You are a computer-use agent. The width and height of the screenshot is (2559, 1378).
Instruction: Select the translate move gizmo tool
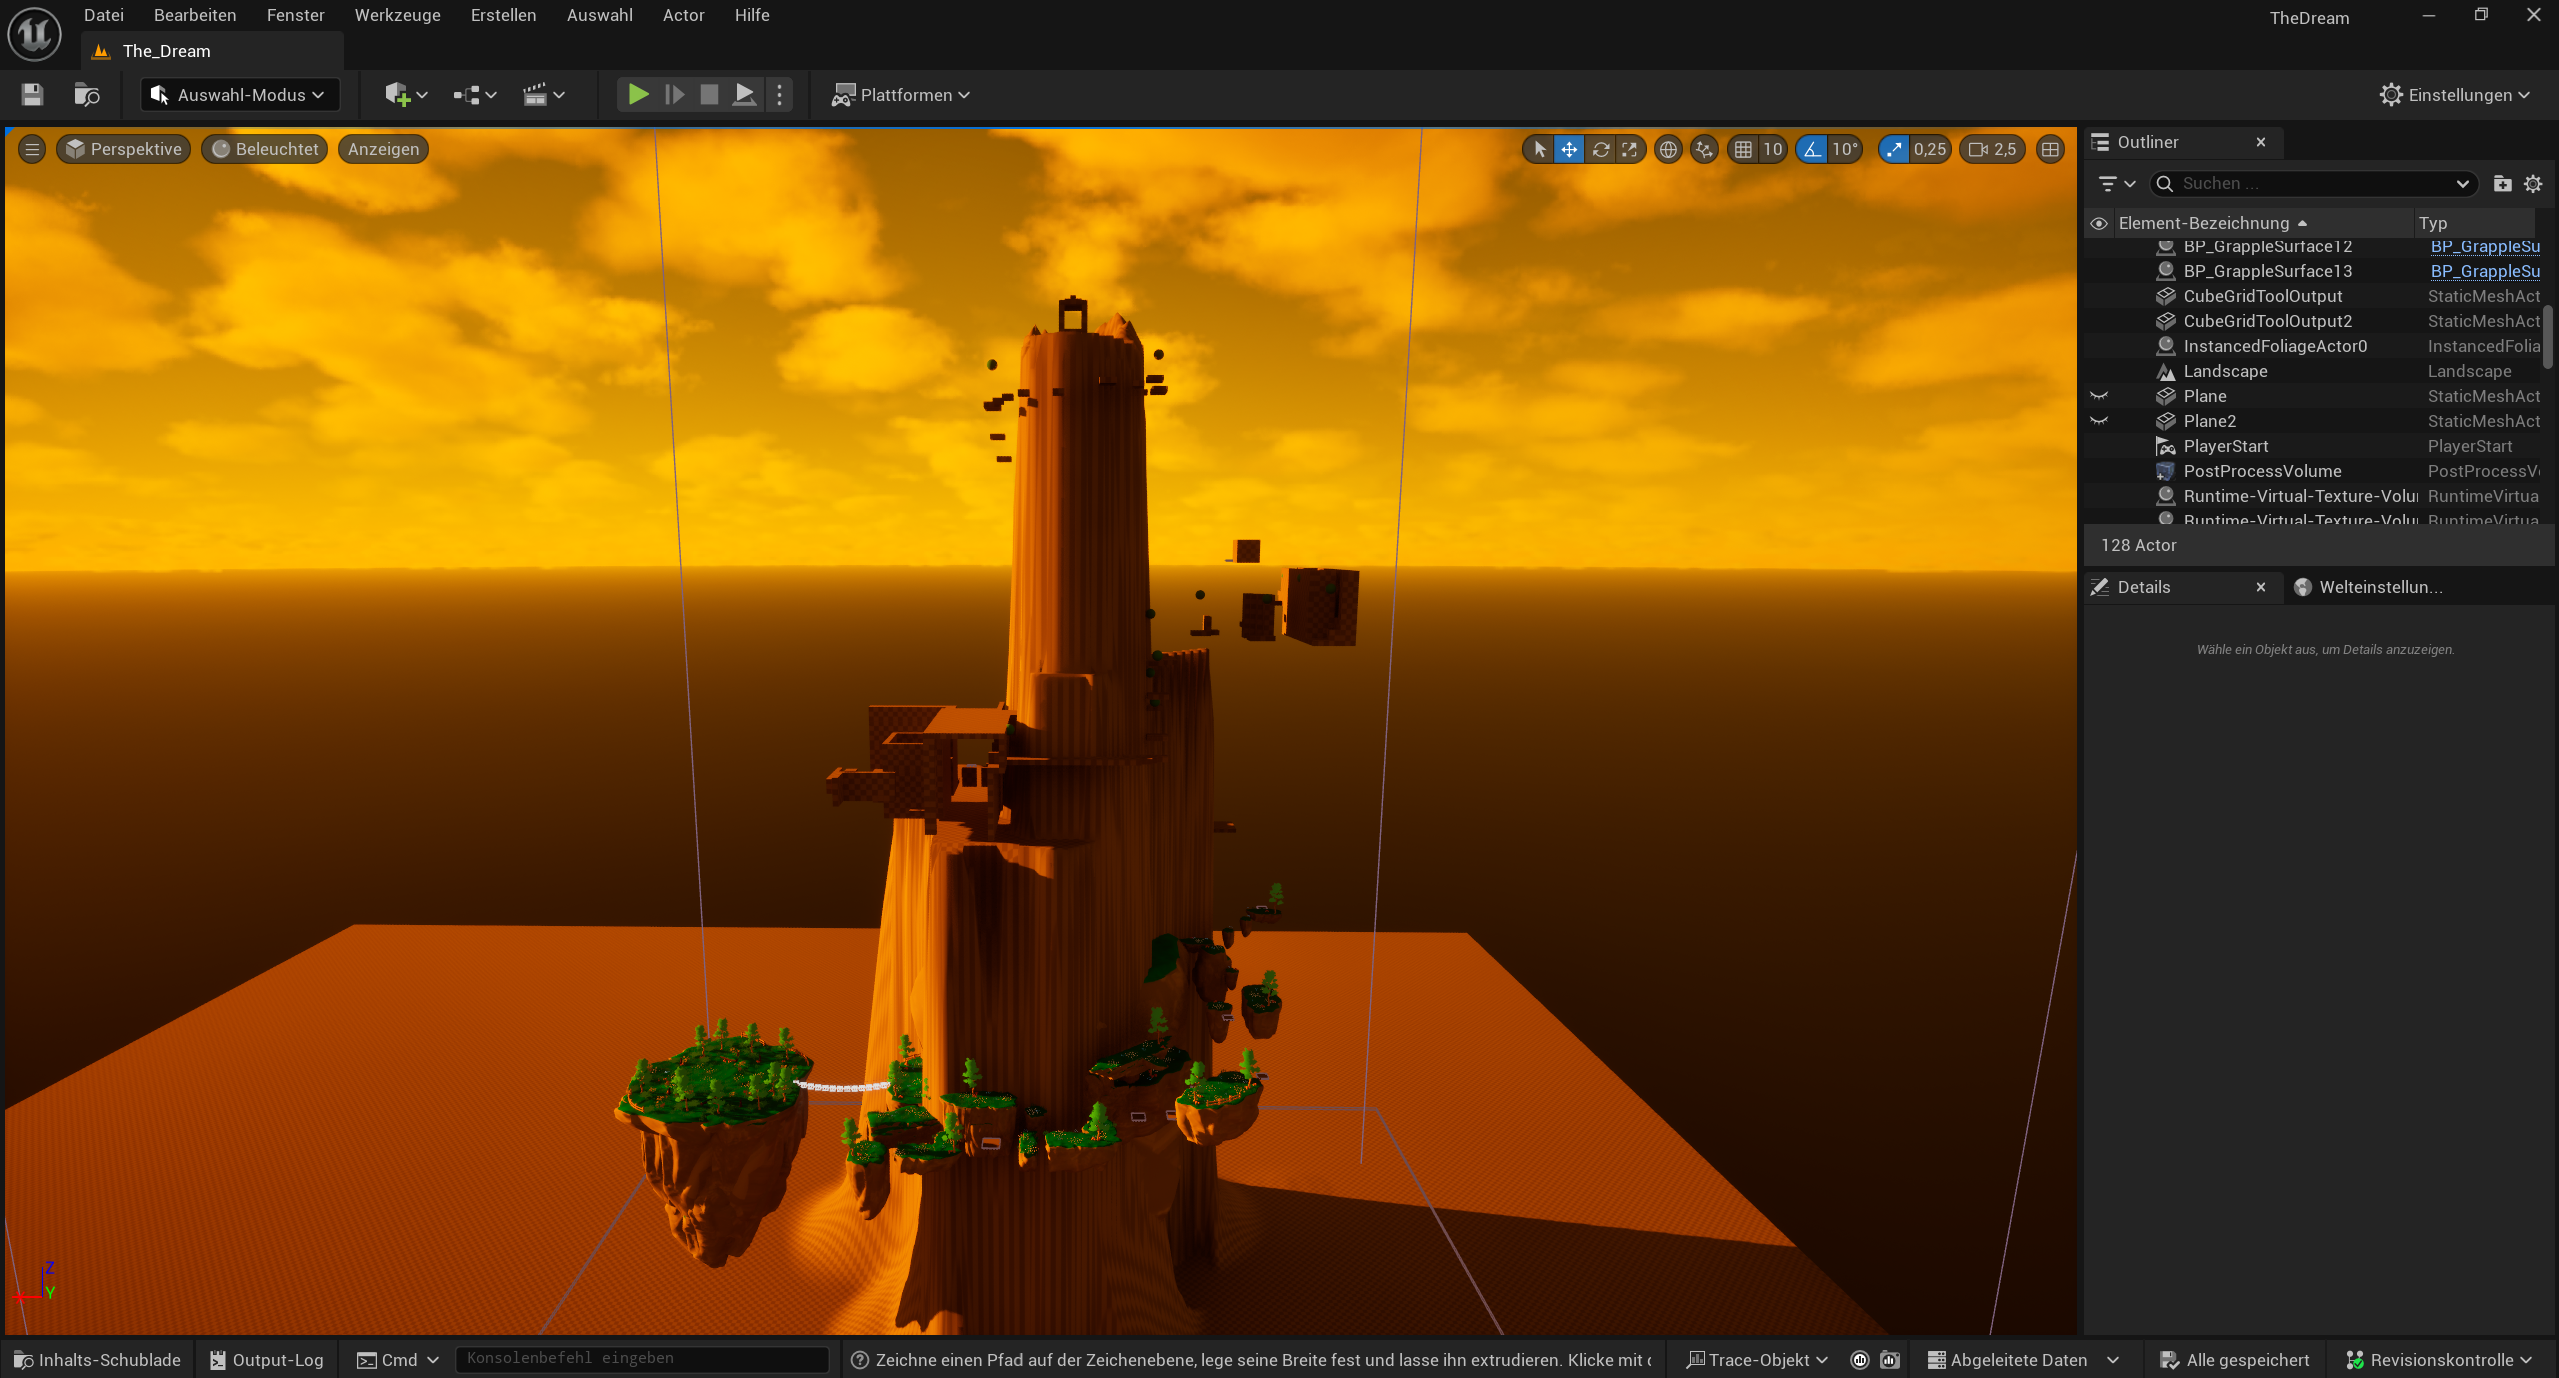coord(1569,149)
